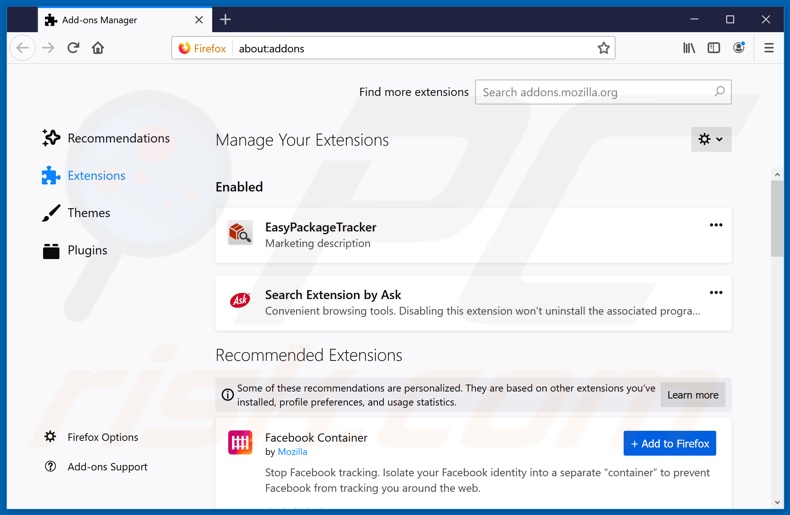This screenshot has width=790, height=515.
Task: Toggle the sidebar view icon
Action: click(x=713, y=48)
